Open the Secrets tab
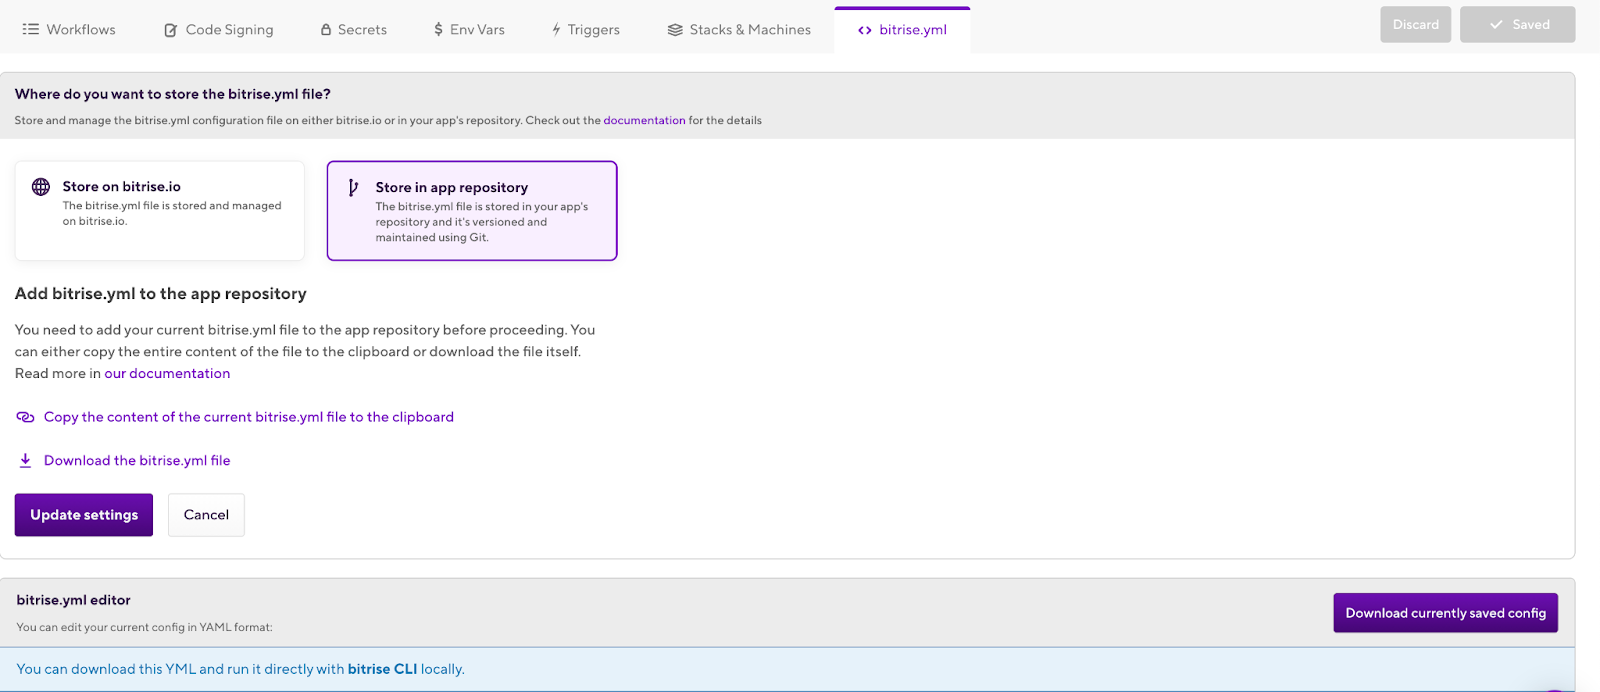This screenshot has height=692, width=1600. pos(353,30)
